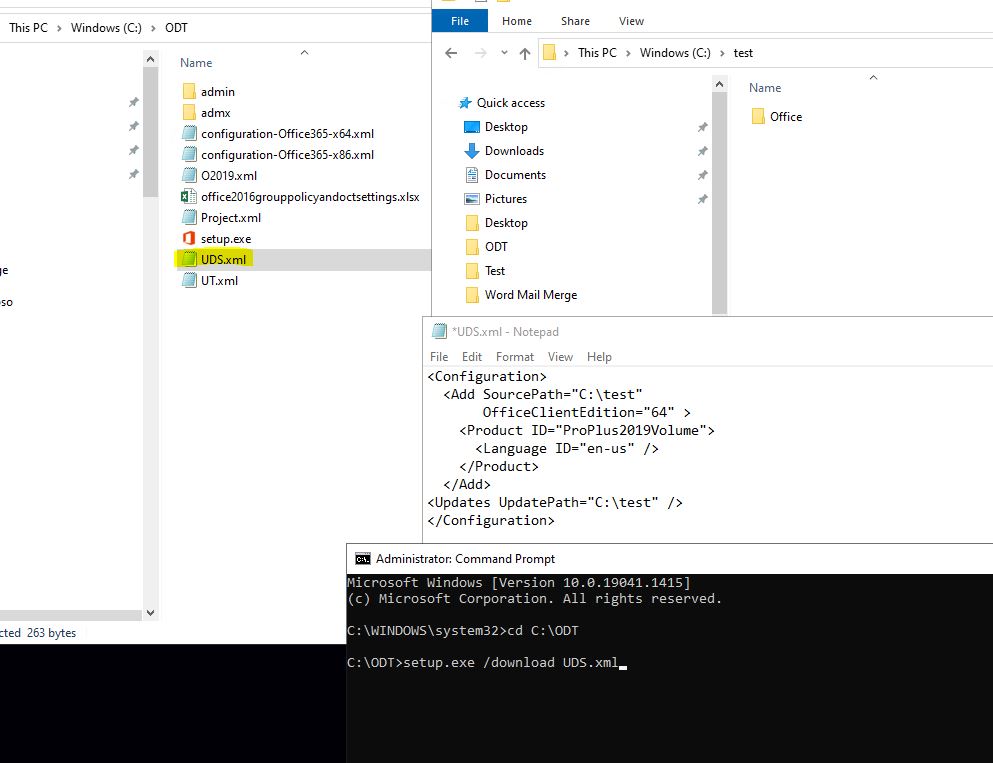
Task: Toggle Name column sort in test window
Action: pos(765,88)
